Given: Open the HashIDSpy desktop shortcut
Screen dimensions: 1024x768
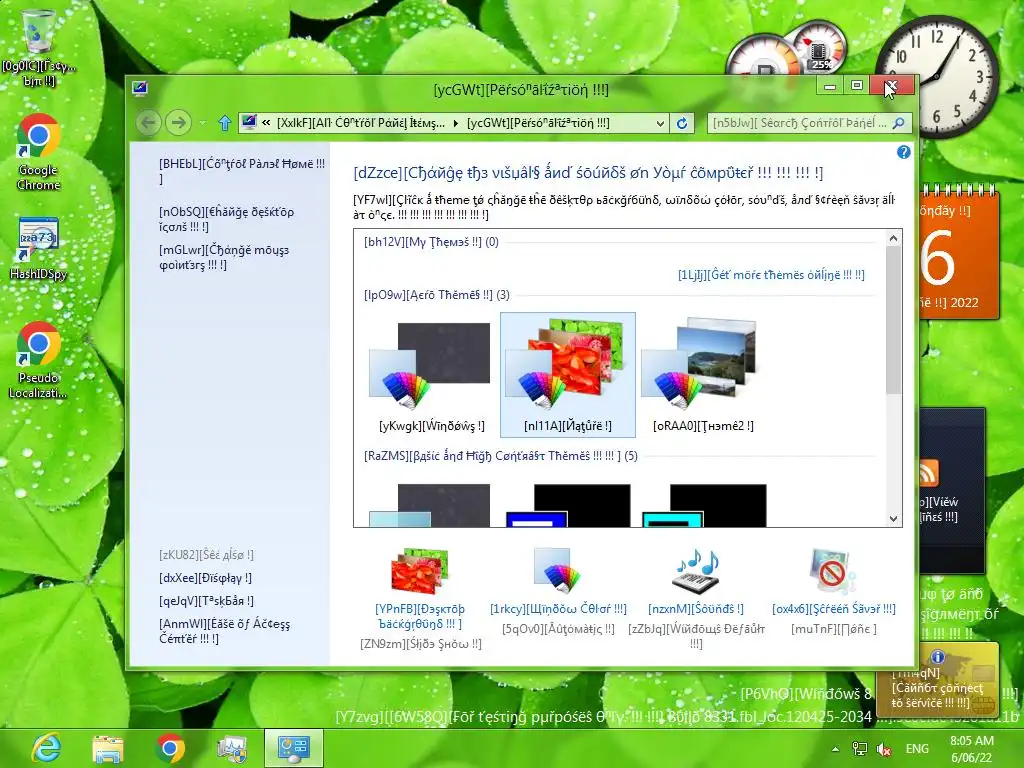Looking at the screenshot, I should click(39, 249).
